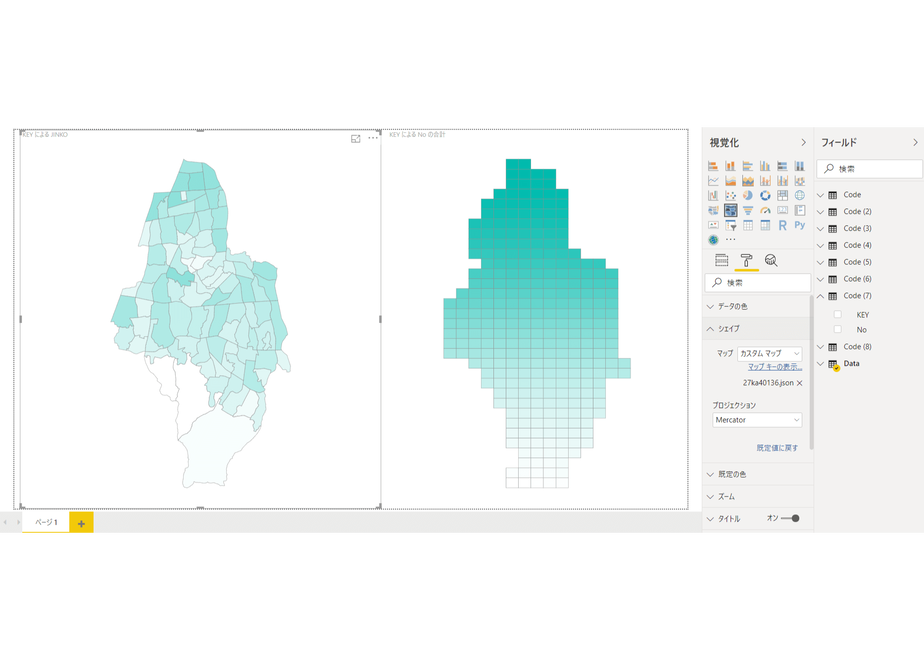Image resolution: width=924 pixels, height=660 pixels.
Task: Remove the 27ka40136.json map file
Action: pyautogui.click(x=800, y=383)
